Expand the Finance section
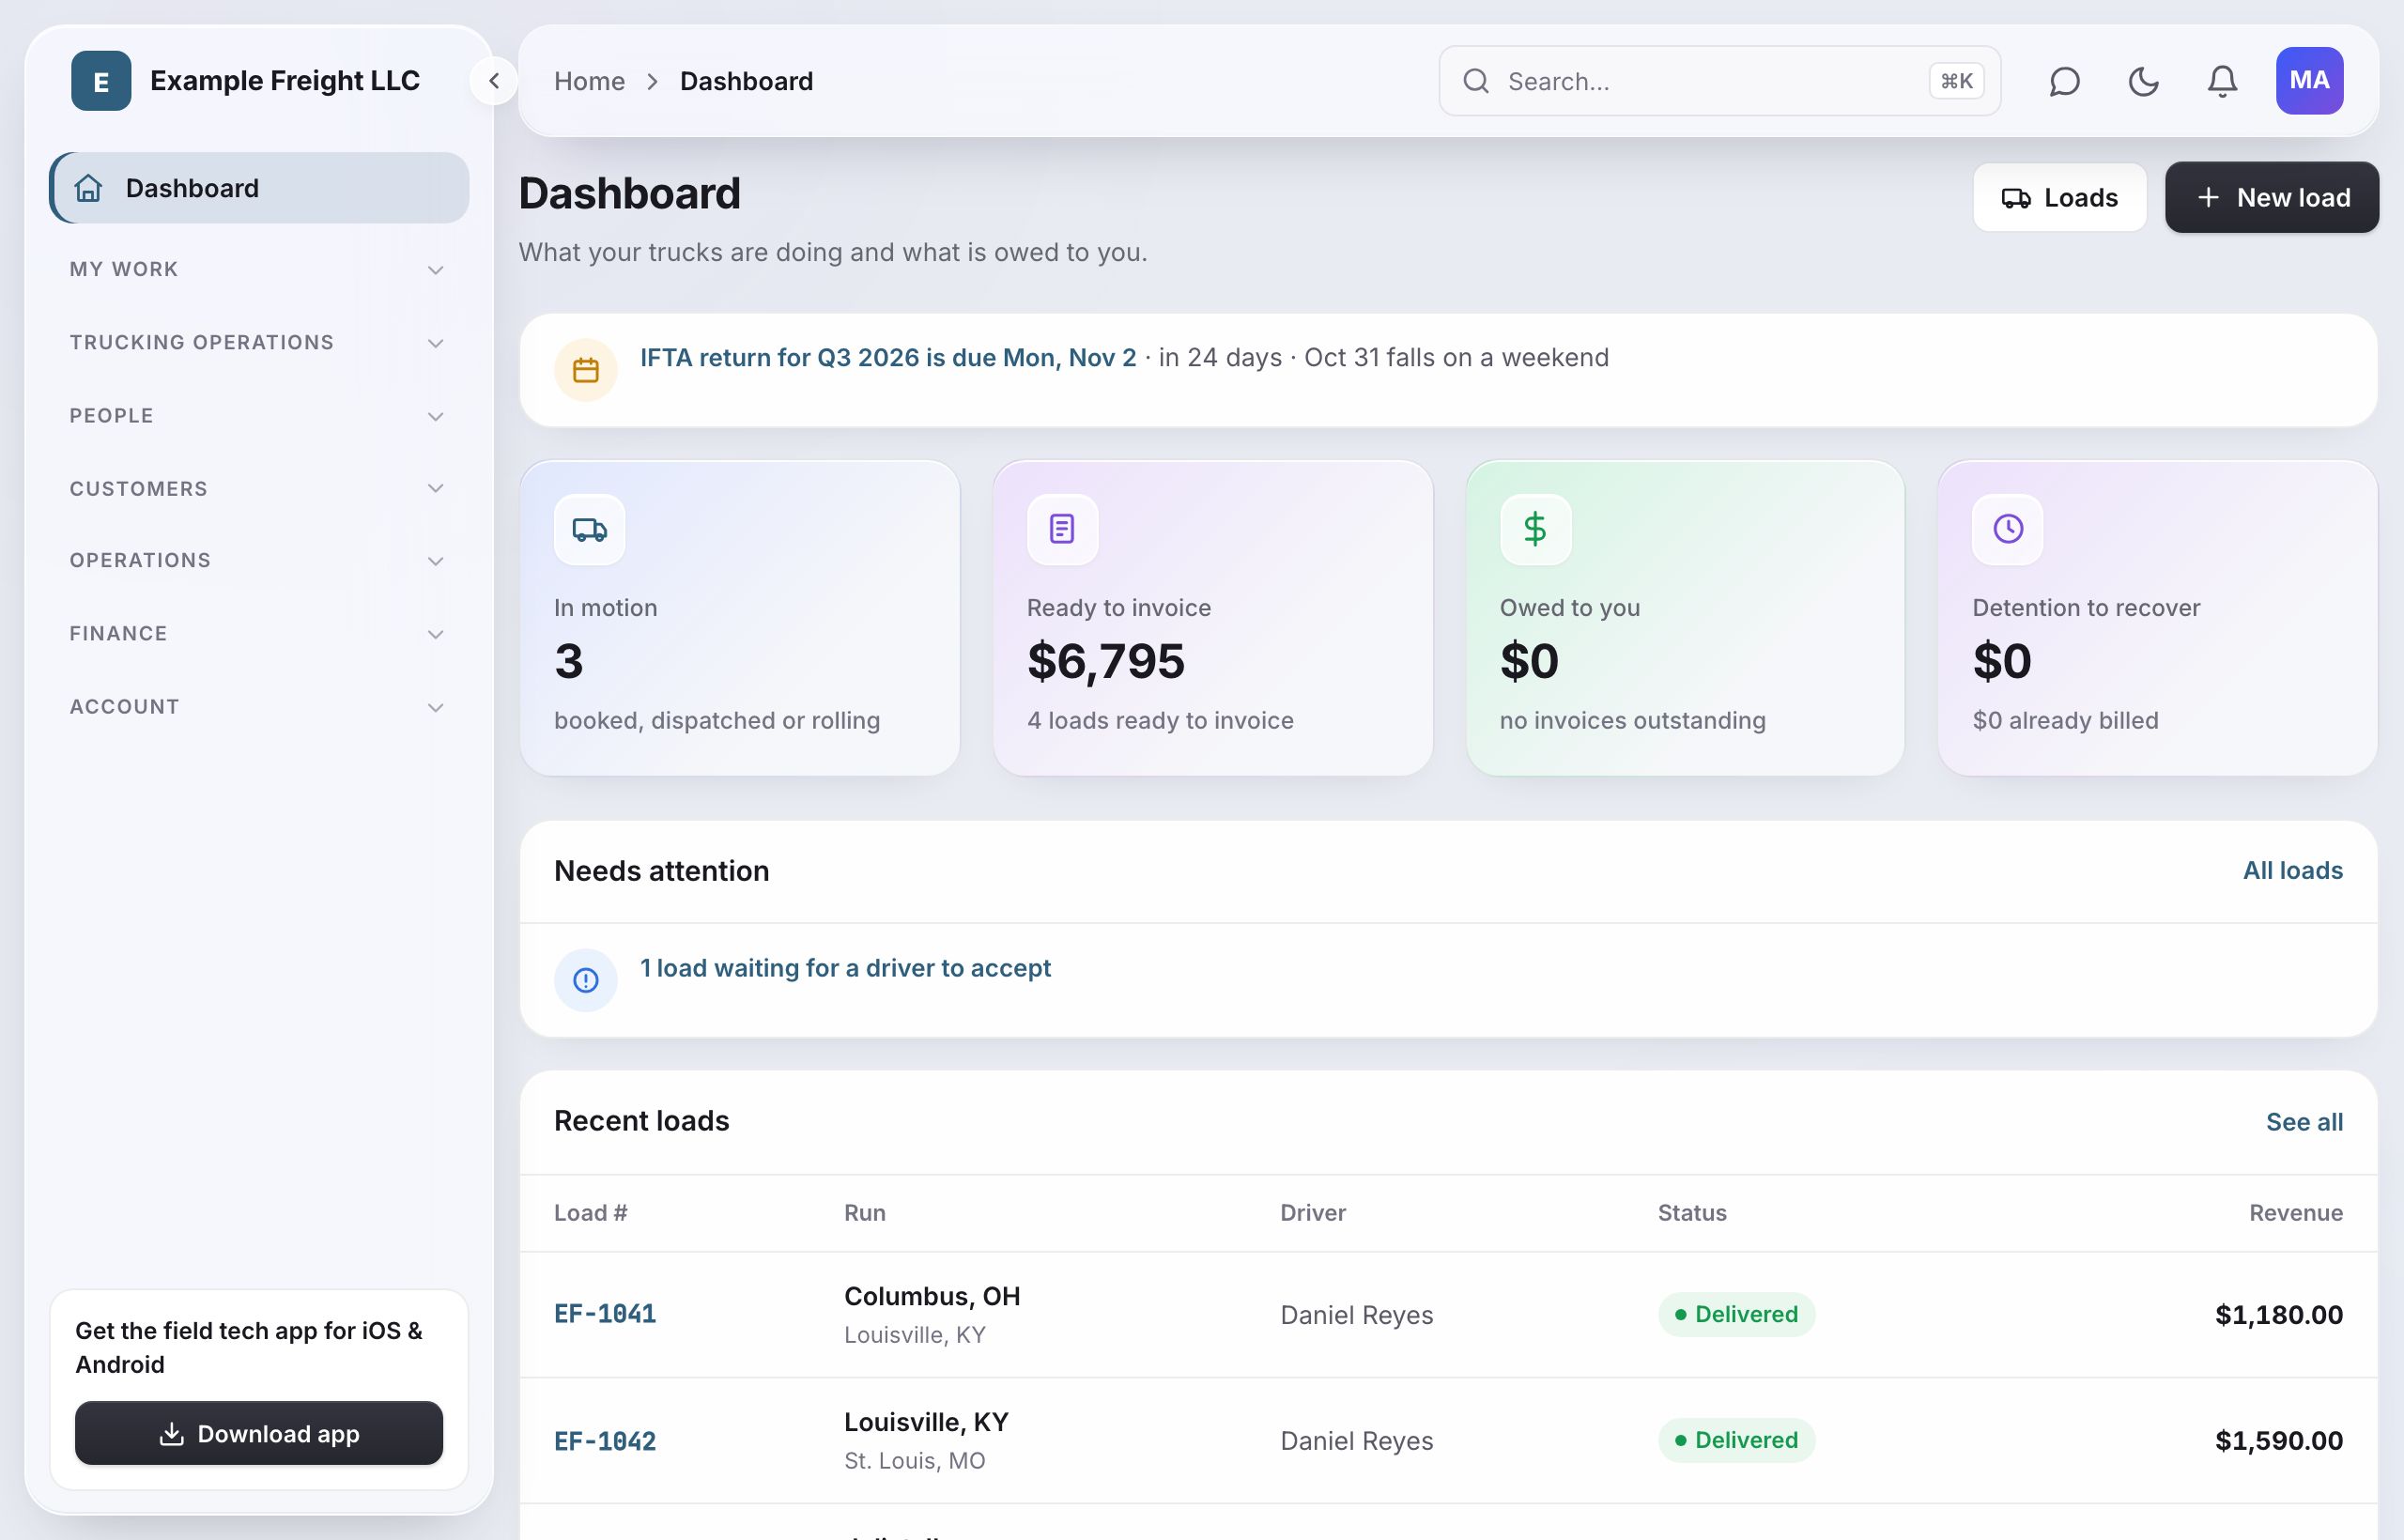 [258, 633]
